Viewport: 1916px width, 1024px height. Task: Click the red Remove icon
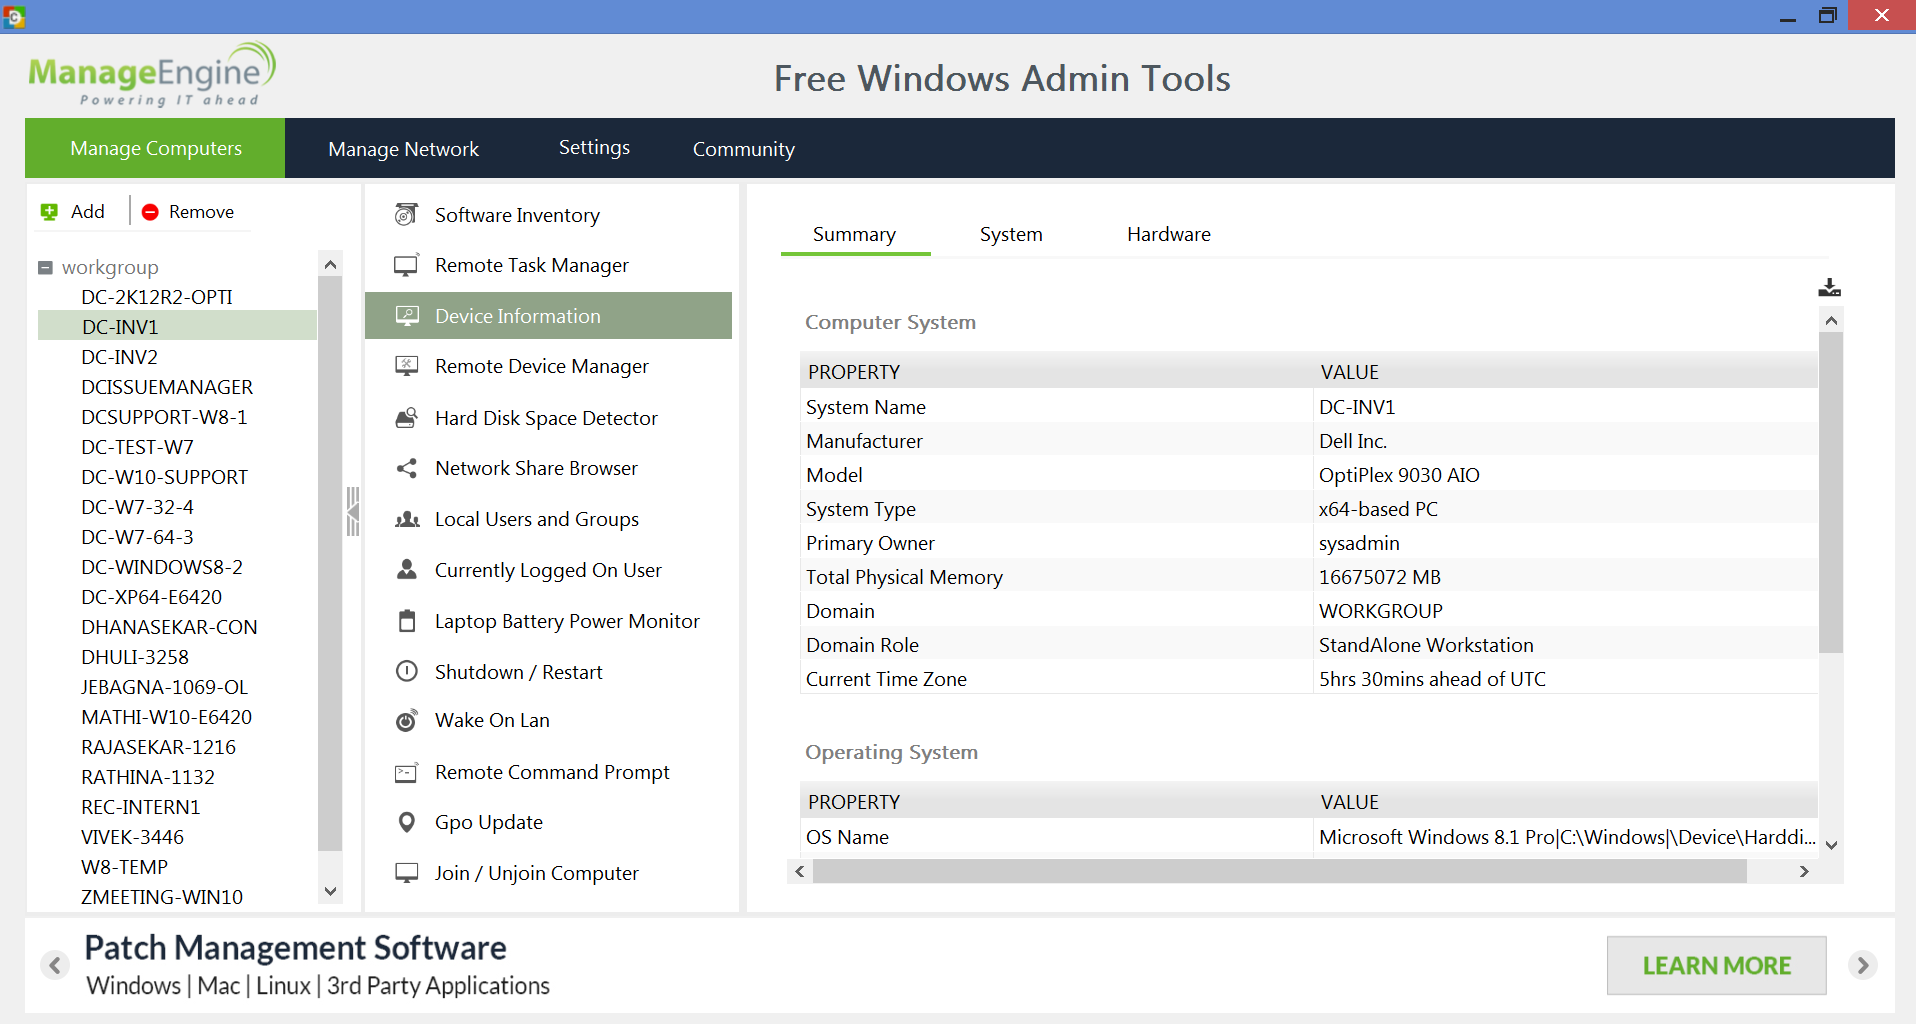coord(150,212)
